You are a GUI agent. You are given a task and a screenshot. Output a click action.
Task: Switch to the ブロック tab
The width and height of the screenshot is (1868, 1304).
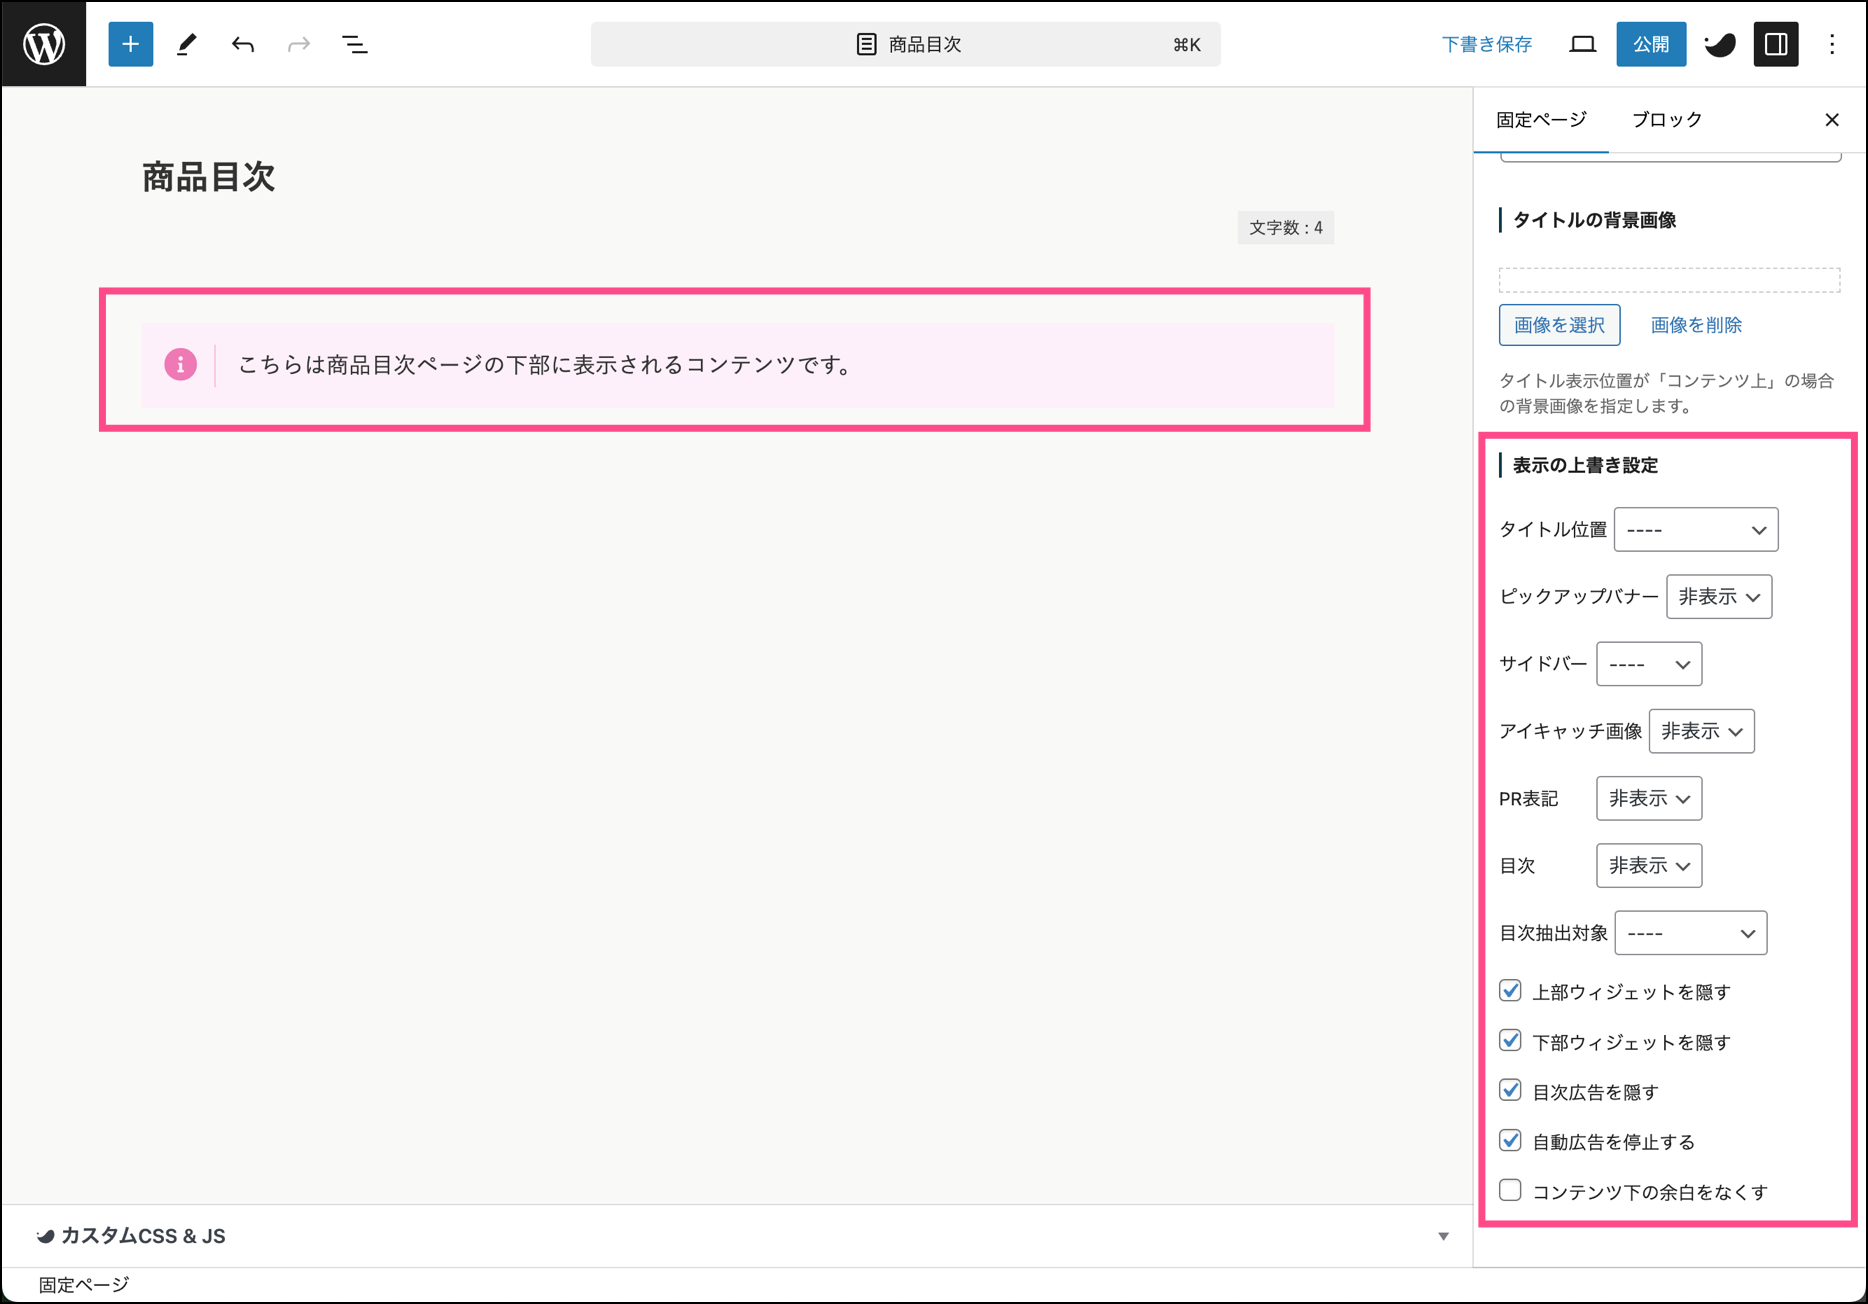coord(1666,120)
